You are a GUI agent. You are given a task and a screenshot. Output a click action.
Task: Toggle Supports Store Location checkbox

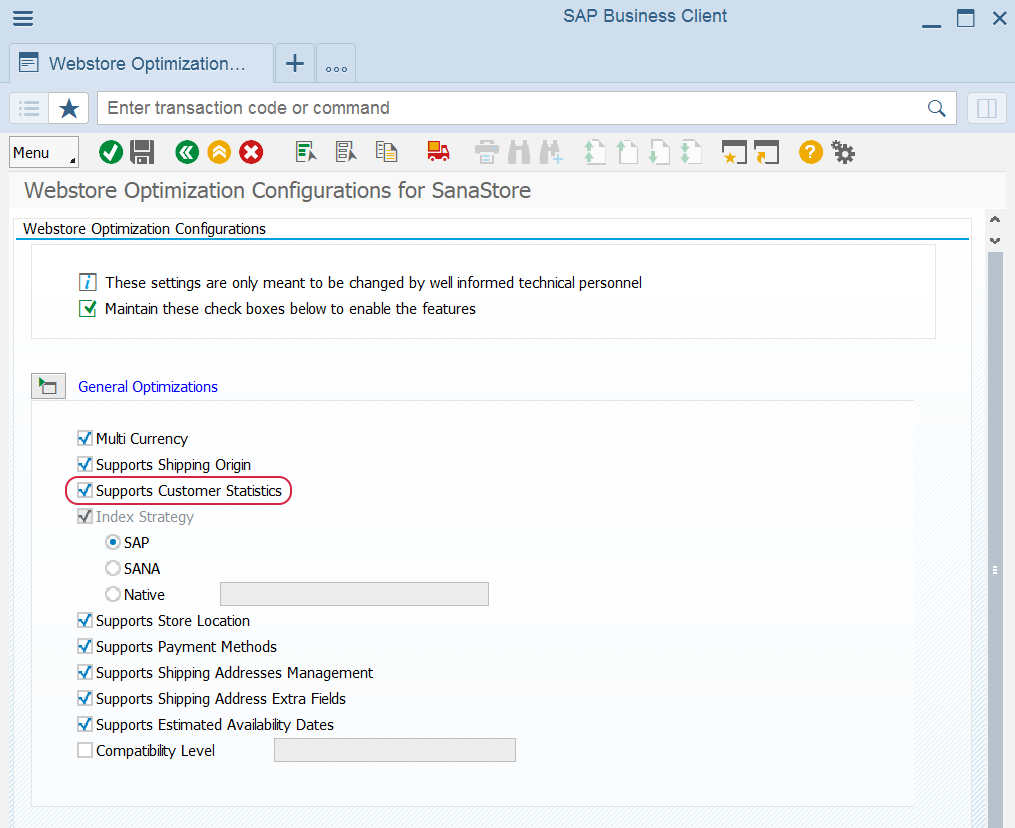(x=84, y=620)
